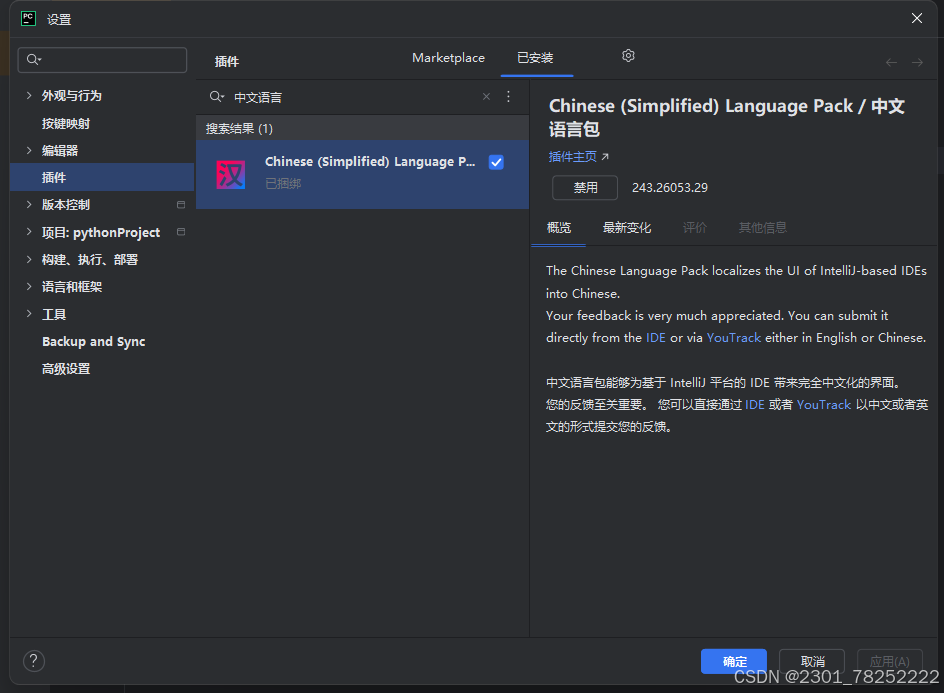Open 其他信息 tab

[763, 228]
